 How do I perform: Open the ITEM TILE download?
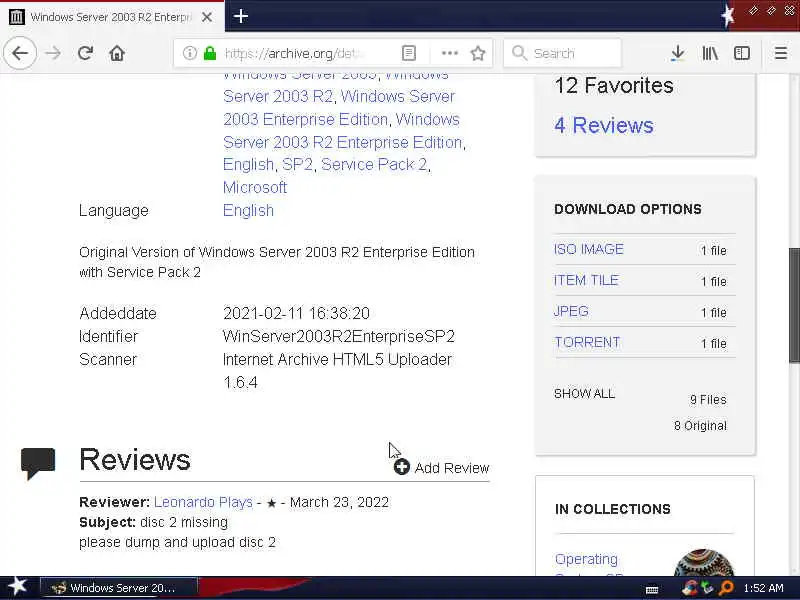[x=586, y=280]
